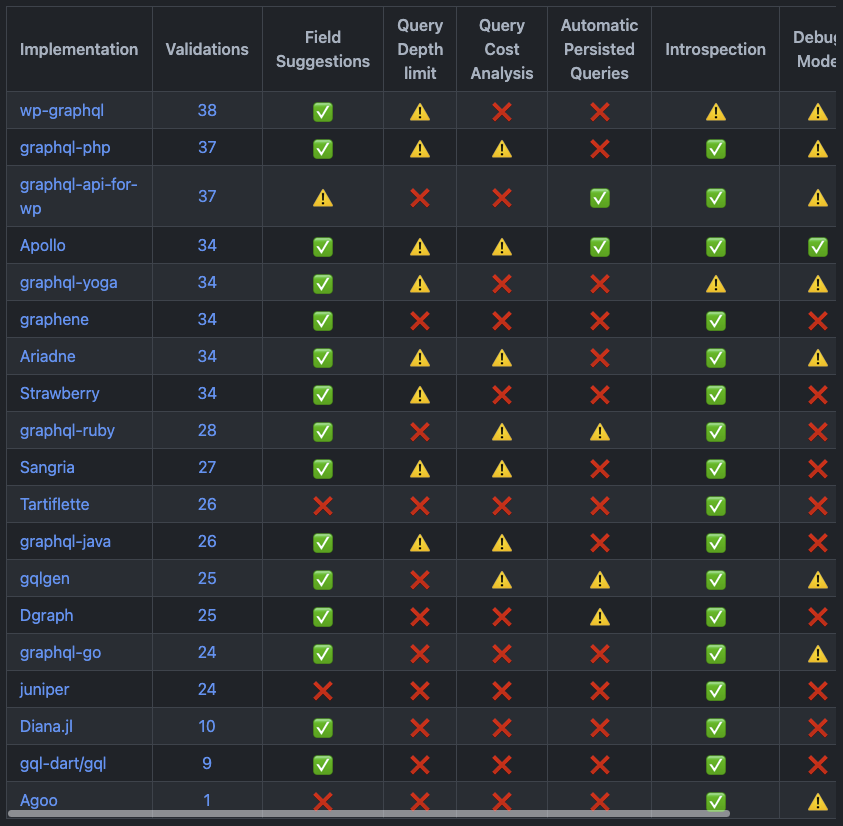843x826 pixels.
Task: Click Ariadne Query Depth limit warning icon
Action: click(x=420, y=358)
